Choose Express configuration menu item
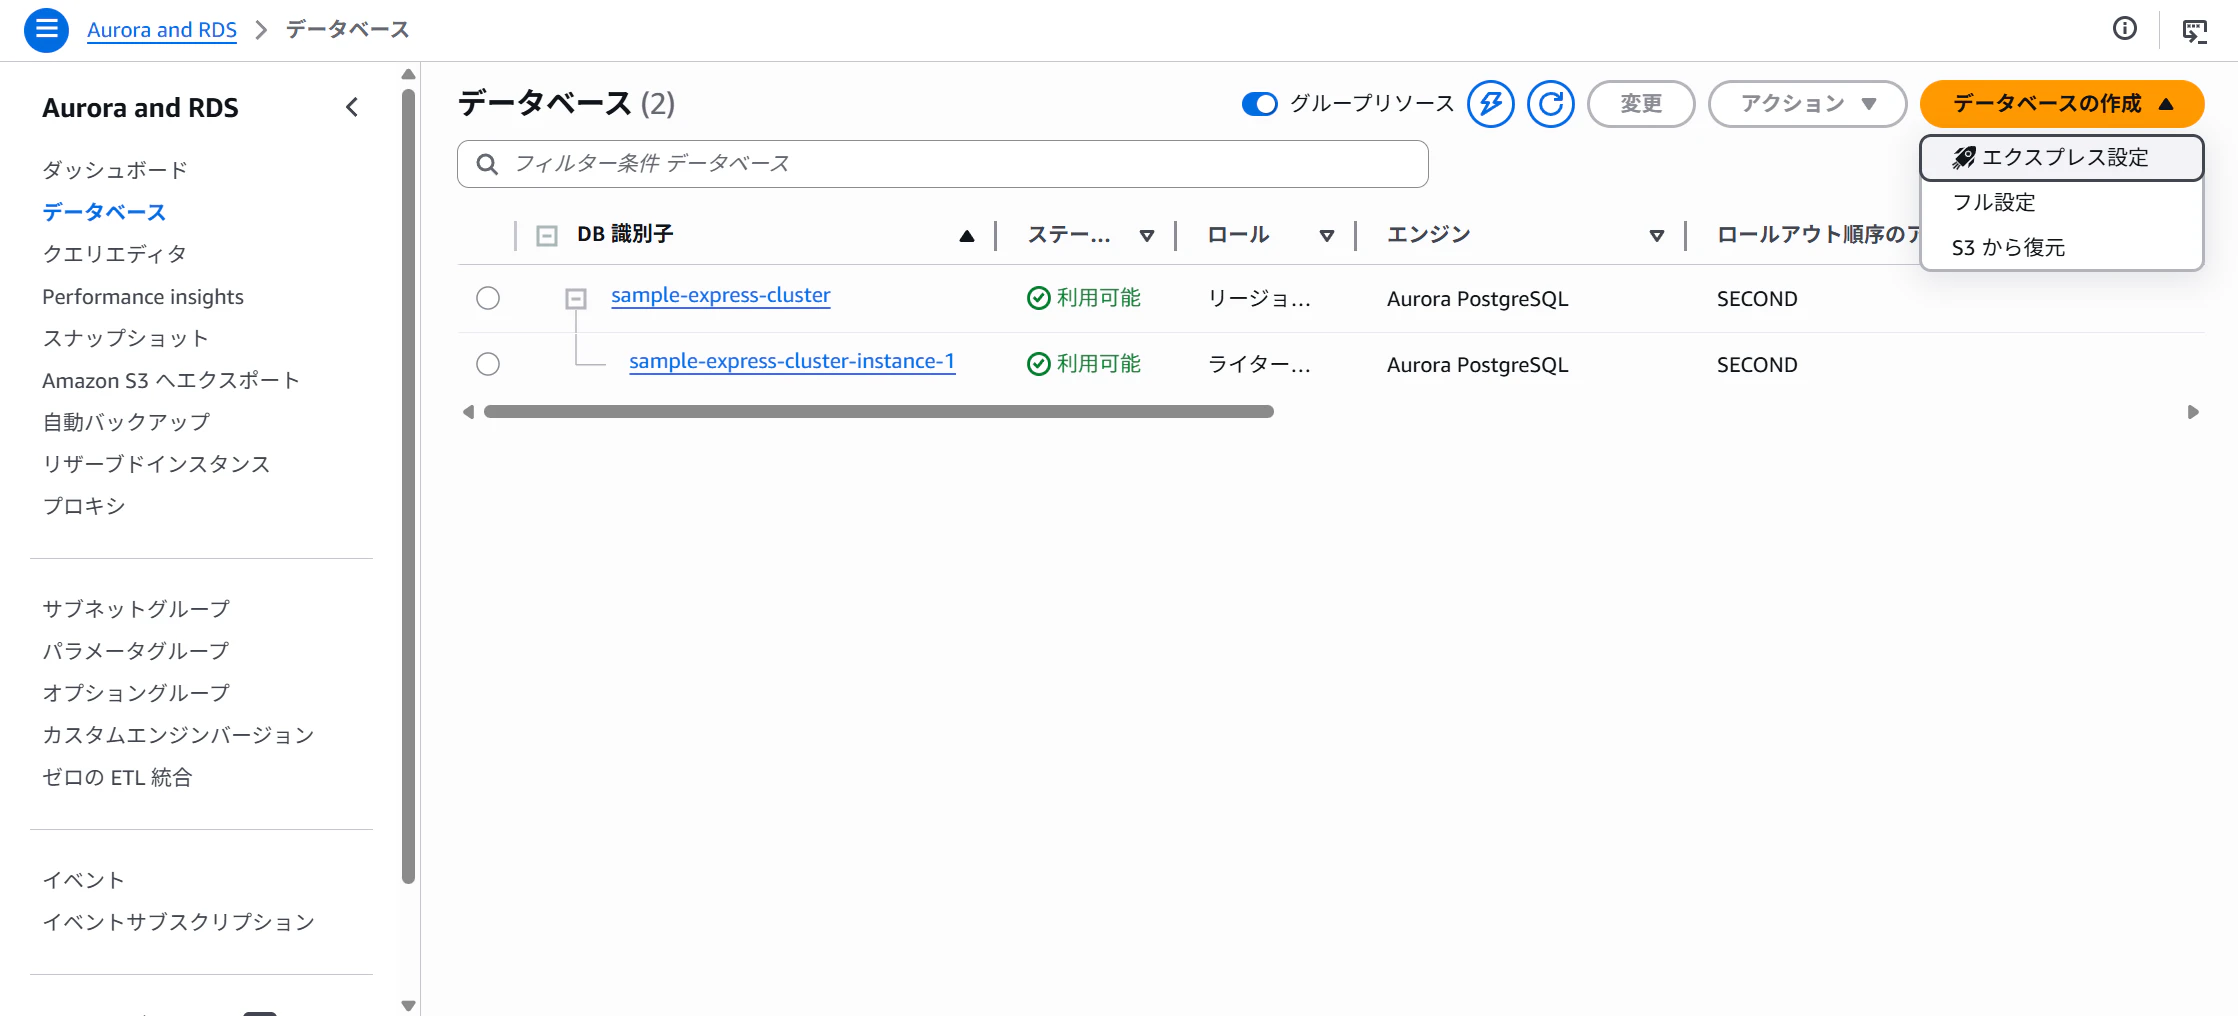 pos(2062,158)
